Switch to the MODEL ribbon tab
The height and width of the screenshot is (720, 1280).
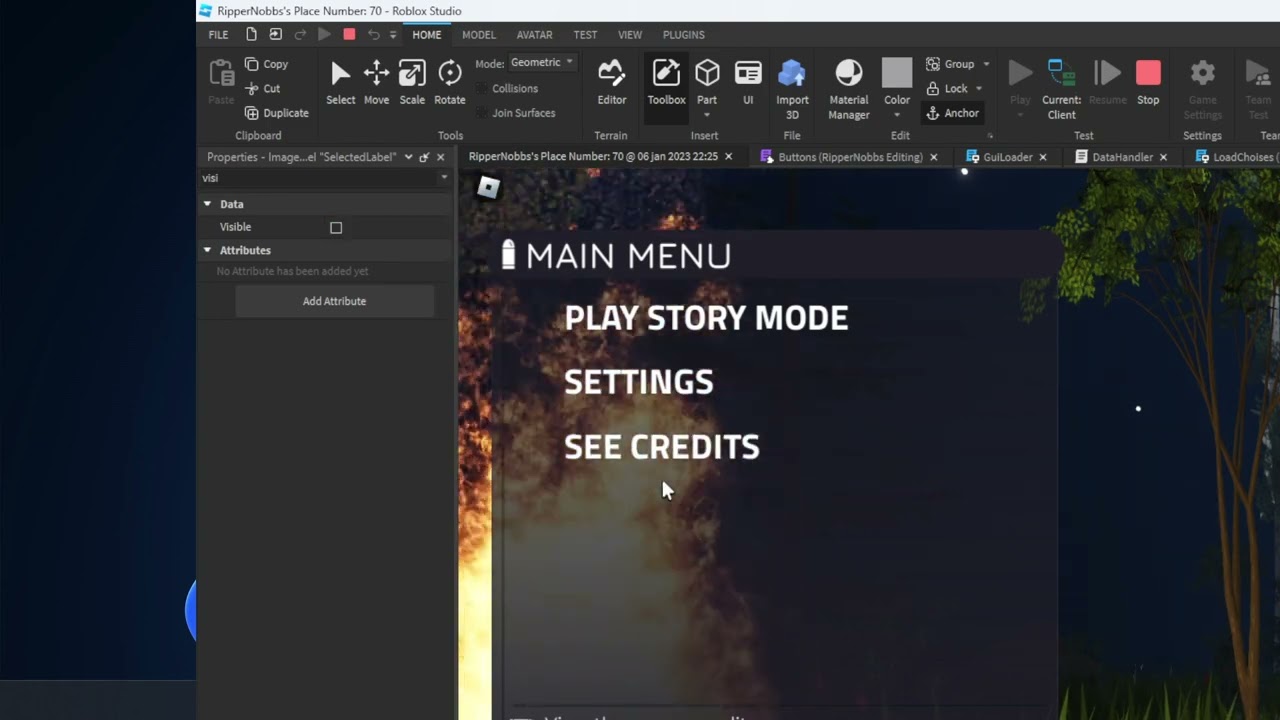click(478, 35)
